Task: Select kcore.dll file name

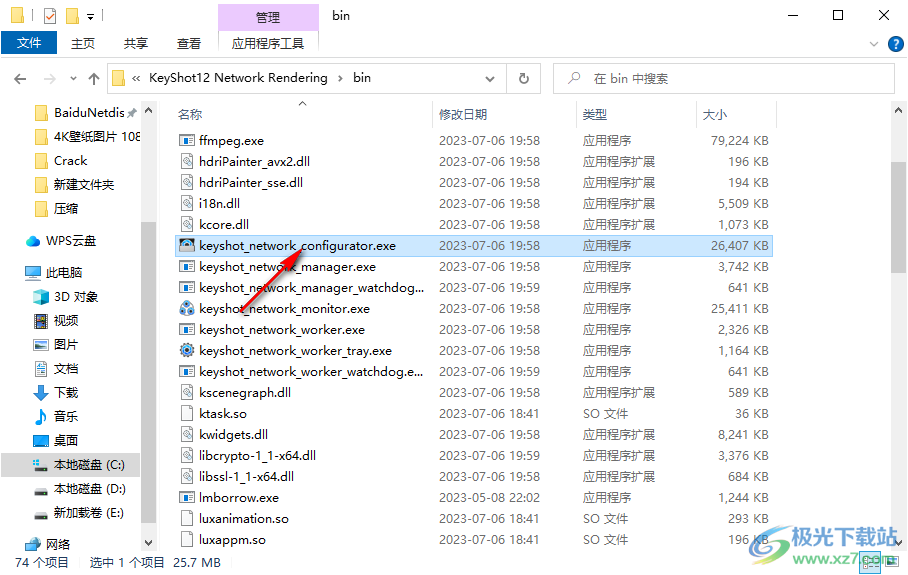Action: click(x=224, y=225)
